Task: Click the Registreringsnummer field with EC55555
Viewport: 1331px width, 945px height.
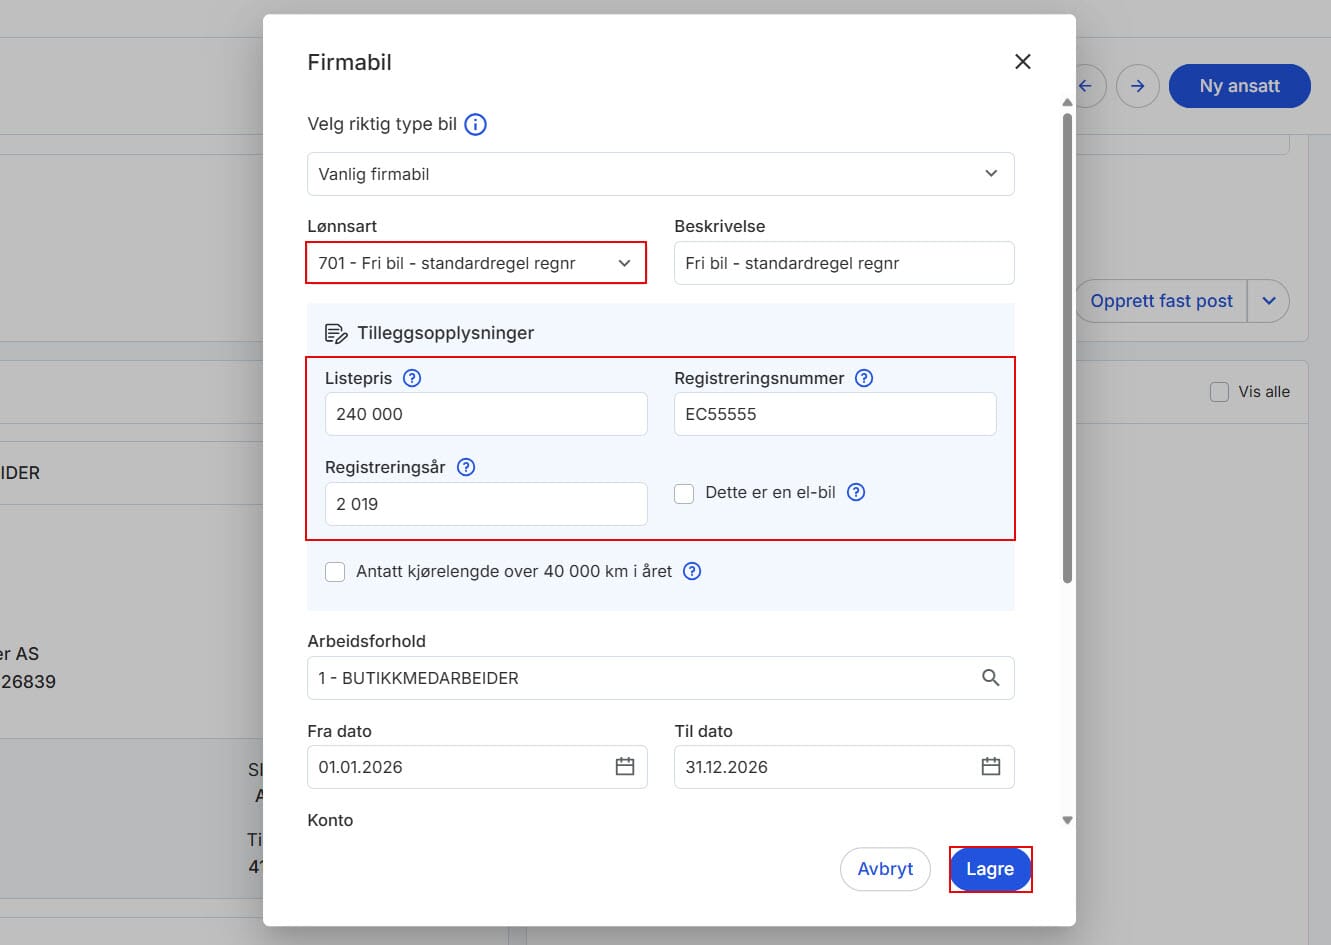Action: (x=835, y=414)
